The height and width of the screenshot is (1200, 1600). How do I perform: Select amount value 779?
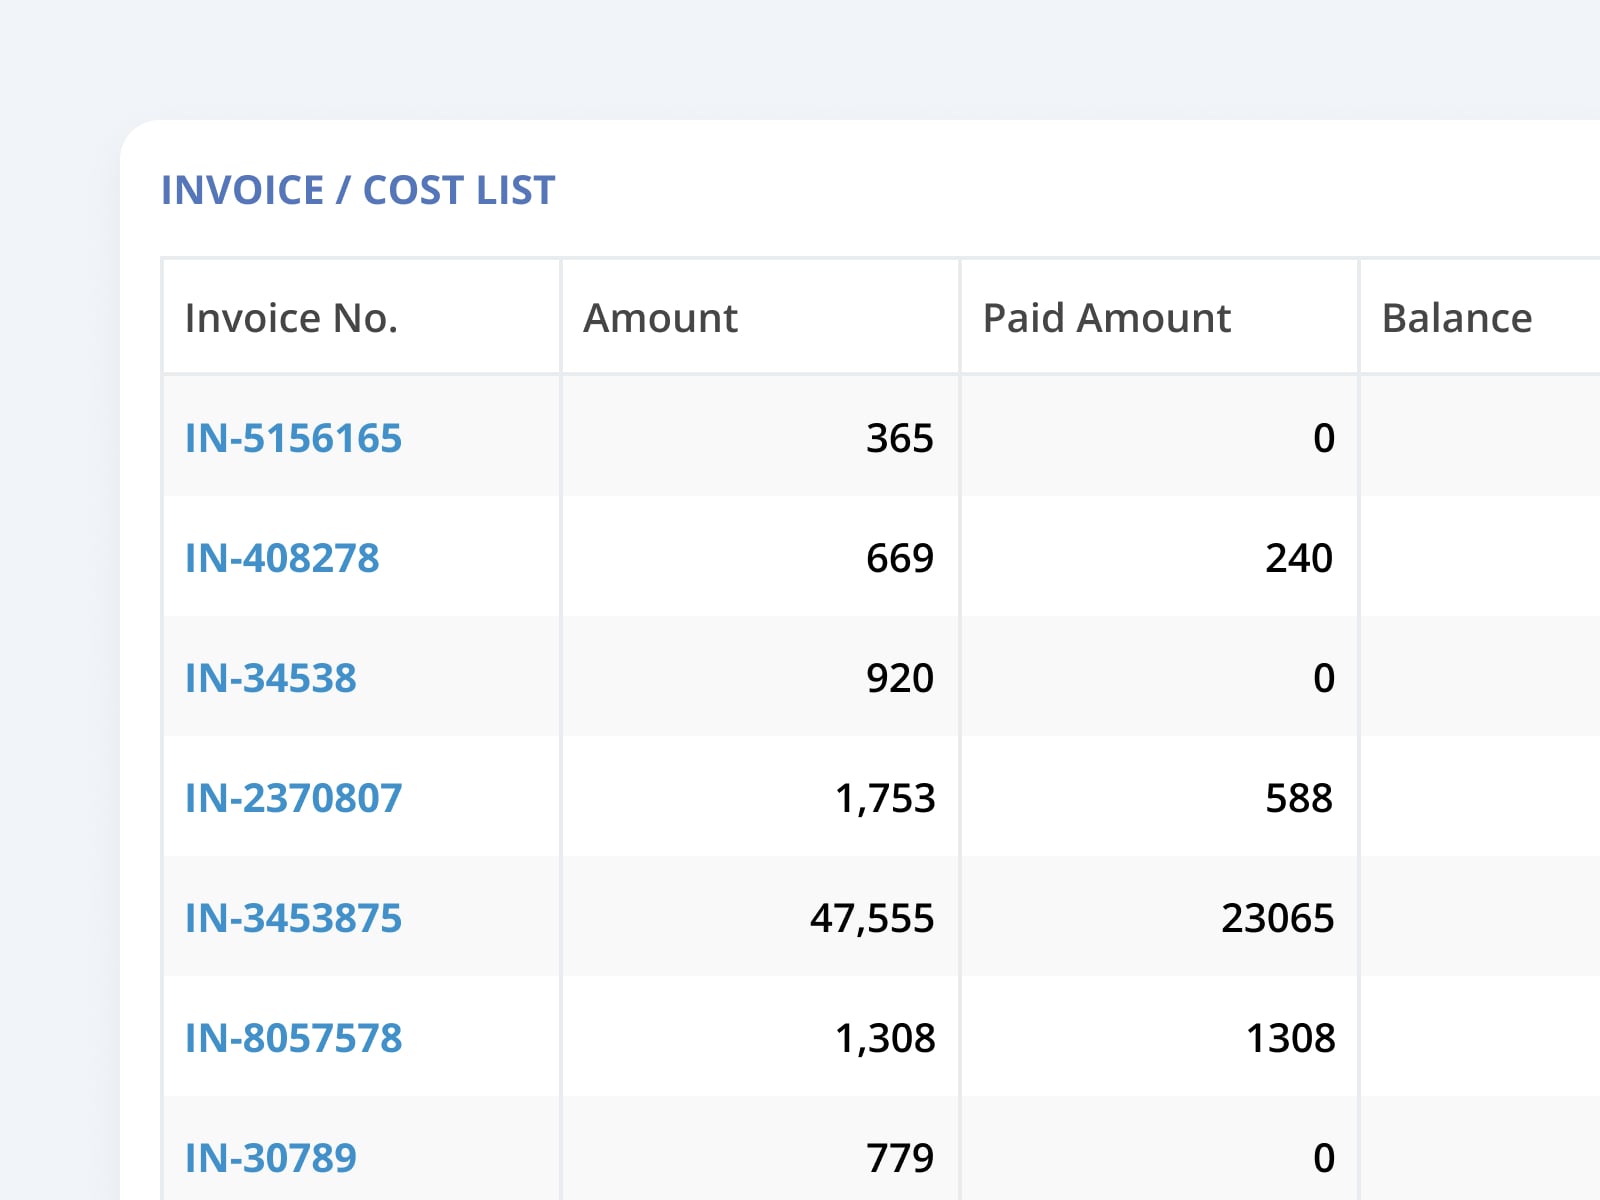[x=900, y=1158]
